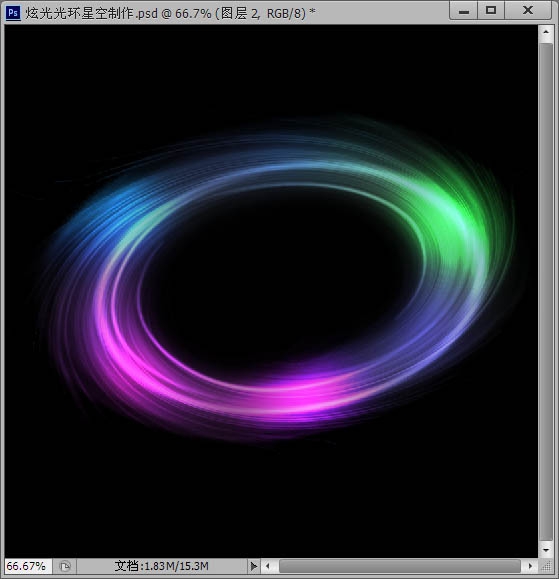The image size is (559, 579).
Task: Click the black center inside the ring
Action: 281,281
